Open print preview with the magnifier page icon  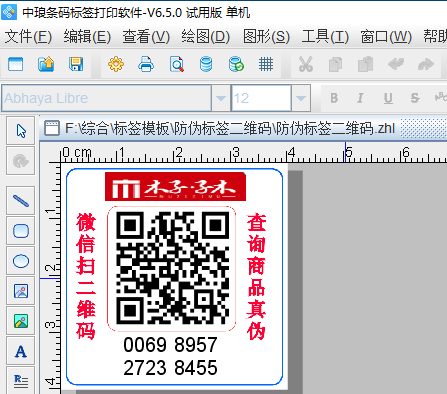pyautogui.click(x=176, y=64)
